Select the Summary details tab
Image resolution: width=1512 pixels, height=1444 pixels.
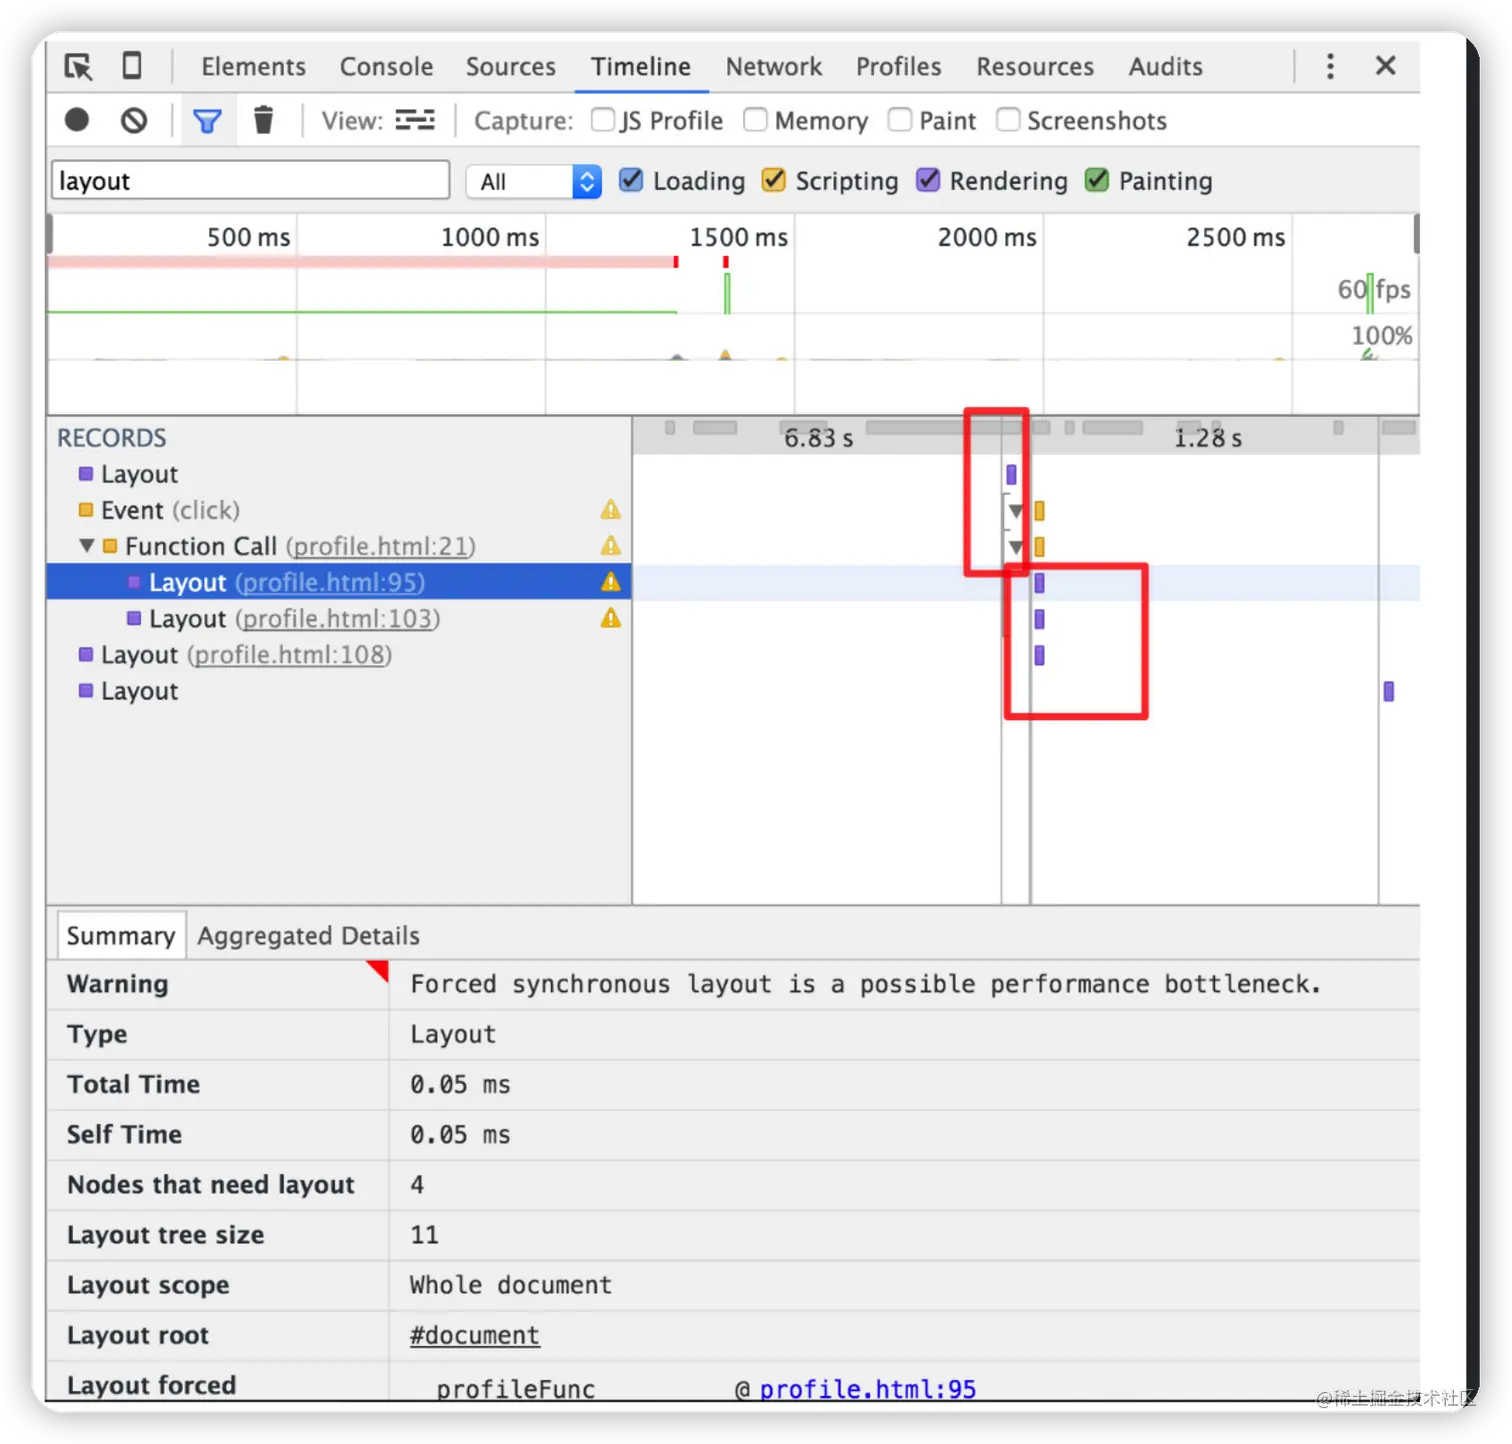121,936
